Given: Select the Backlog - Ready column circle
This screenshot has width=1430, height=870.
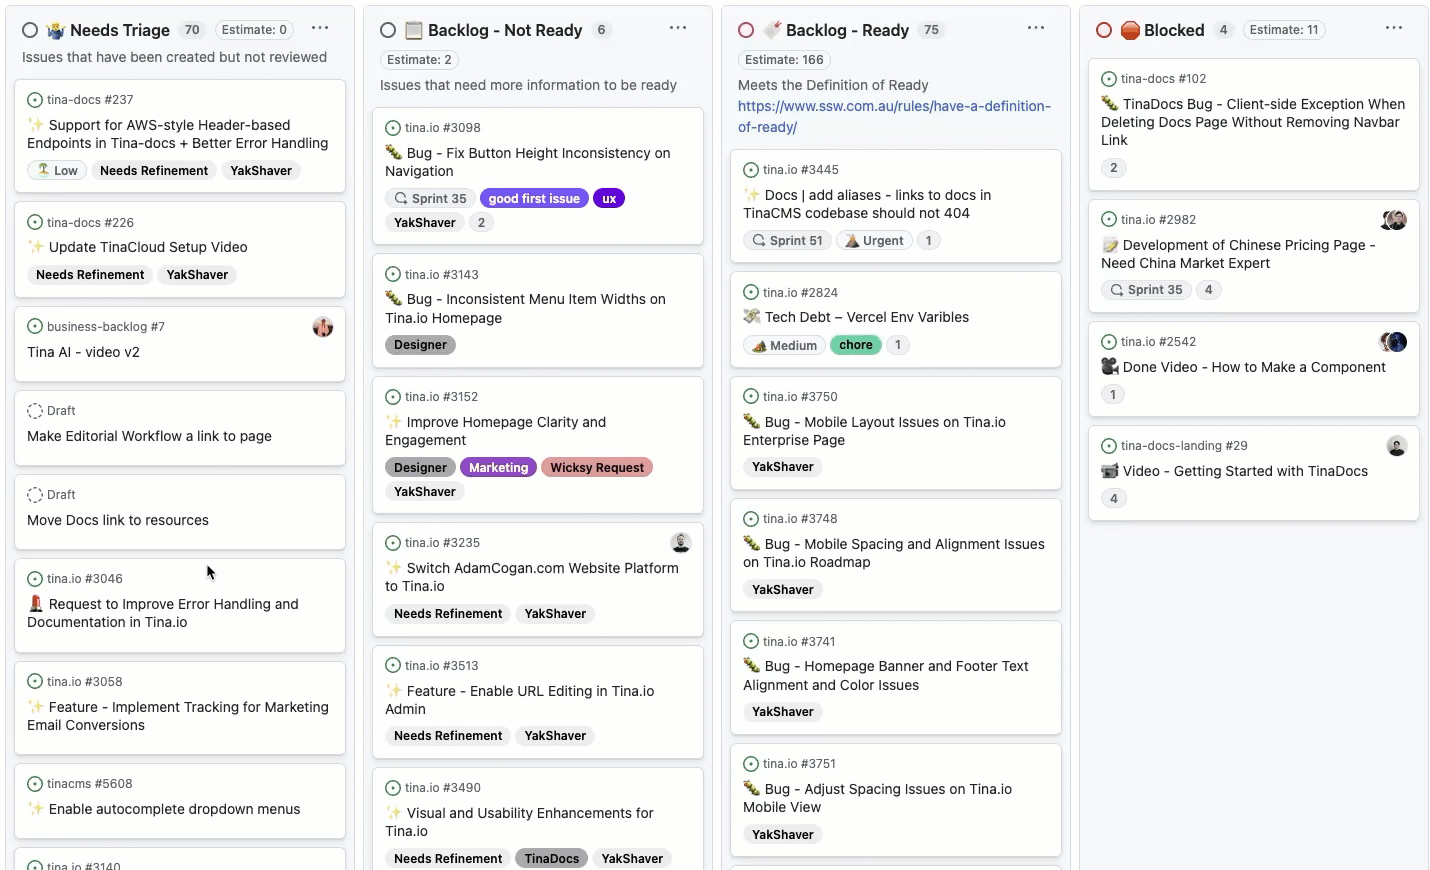Looking at the screenshot, I should point(746,31).
